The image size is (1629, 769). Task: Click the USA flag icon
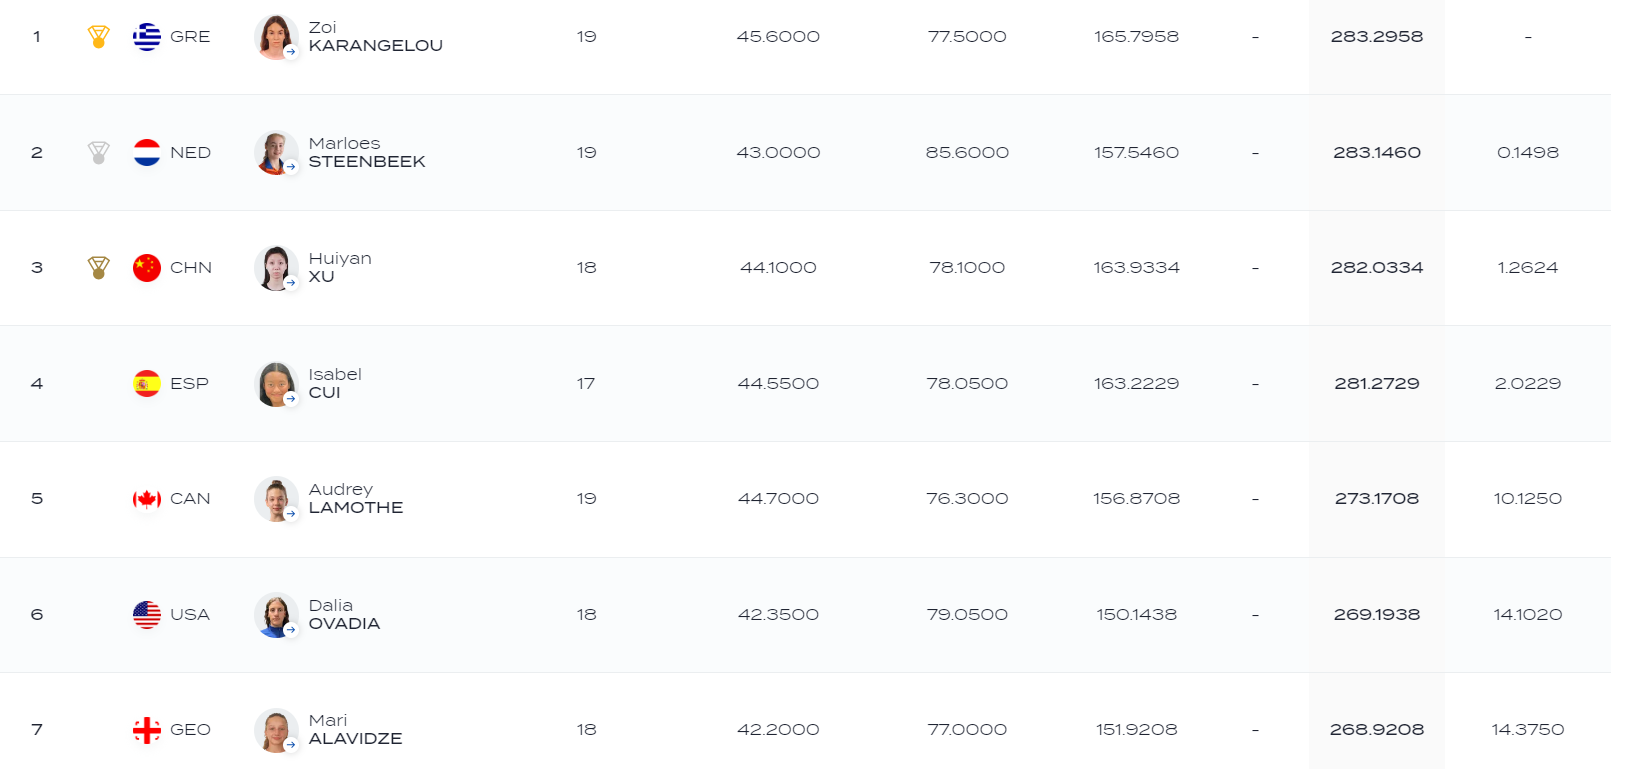pyautogui.click(x=147, y=615)
